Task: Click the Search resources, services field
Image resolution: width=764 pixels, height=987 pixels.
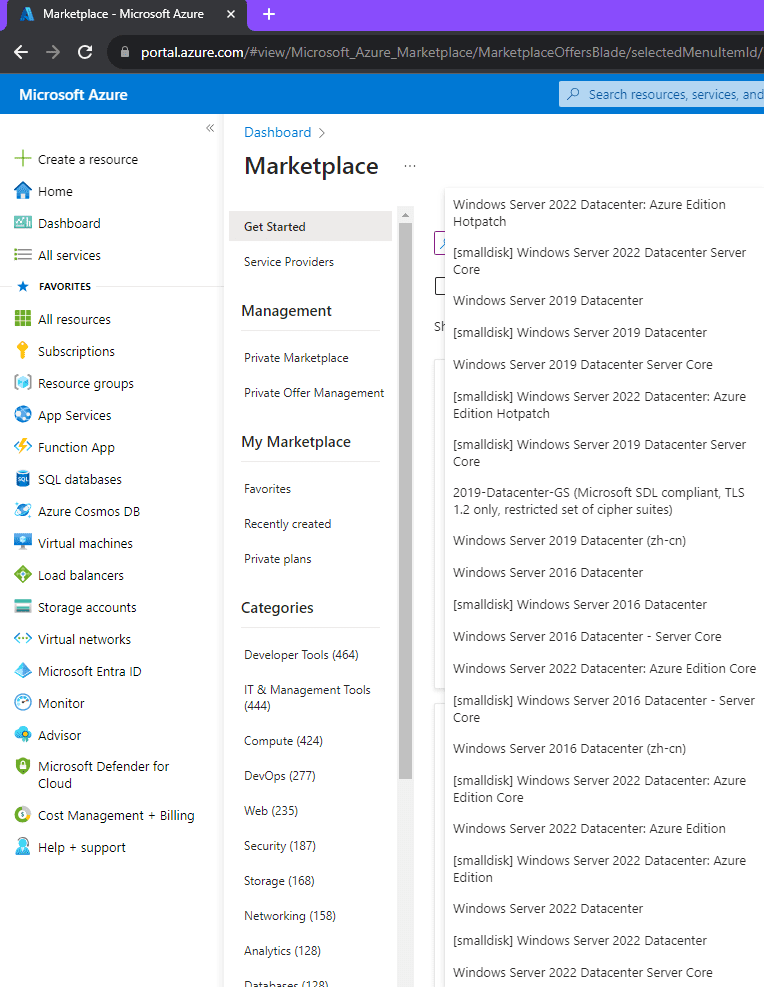Action: coord(661,94)
